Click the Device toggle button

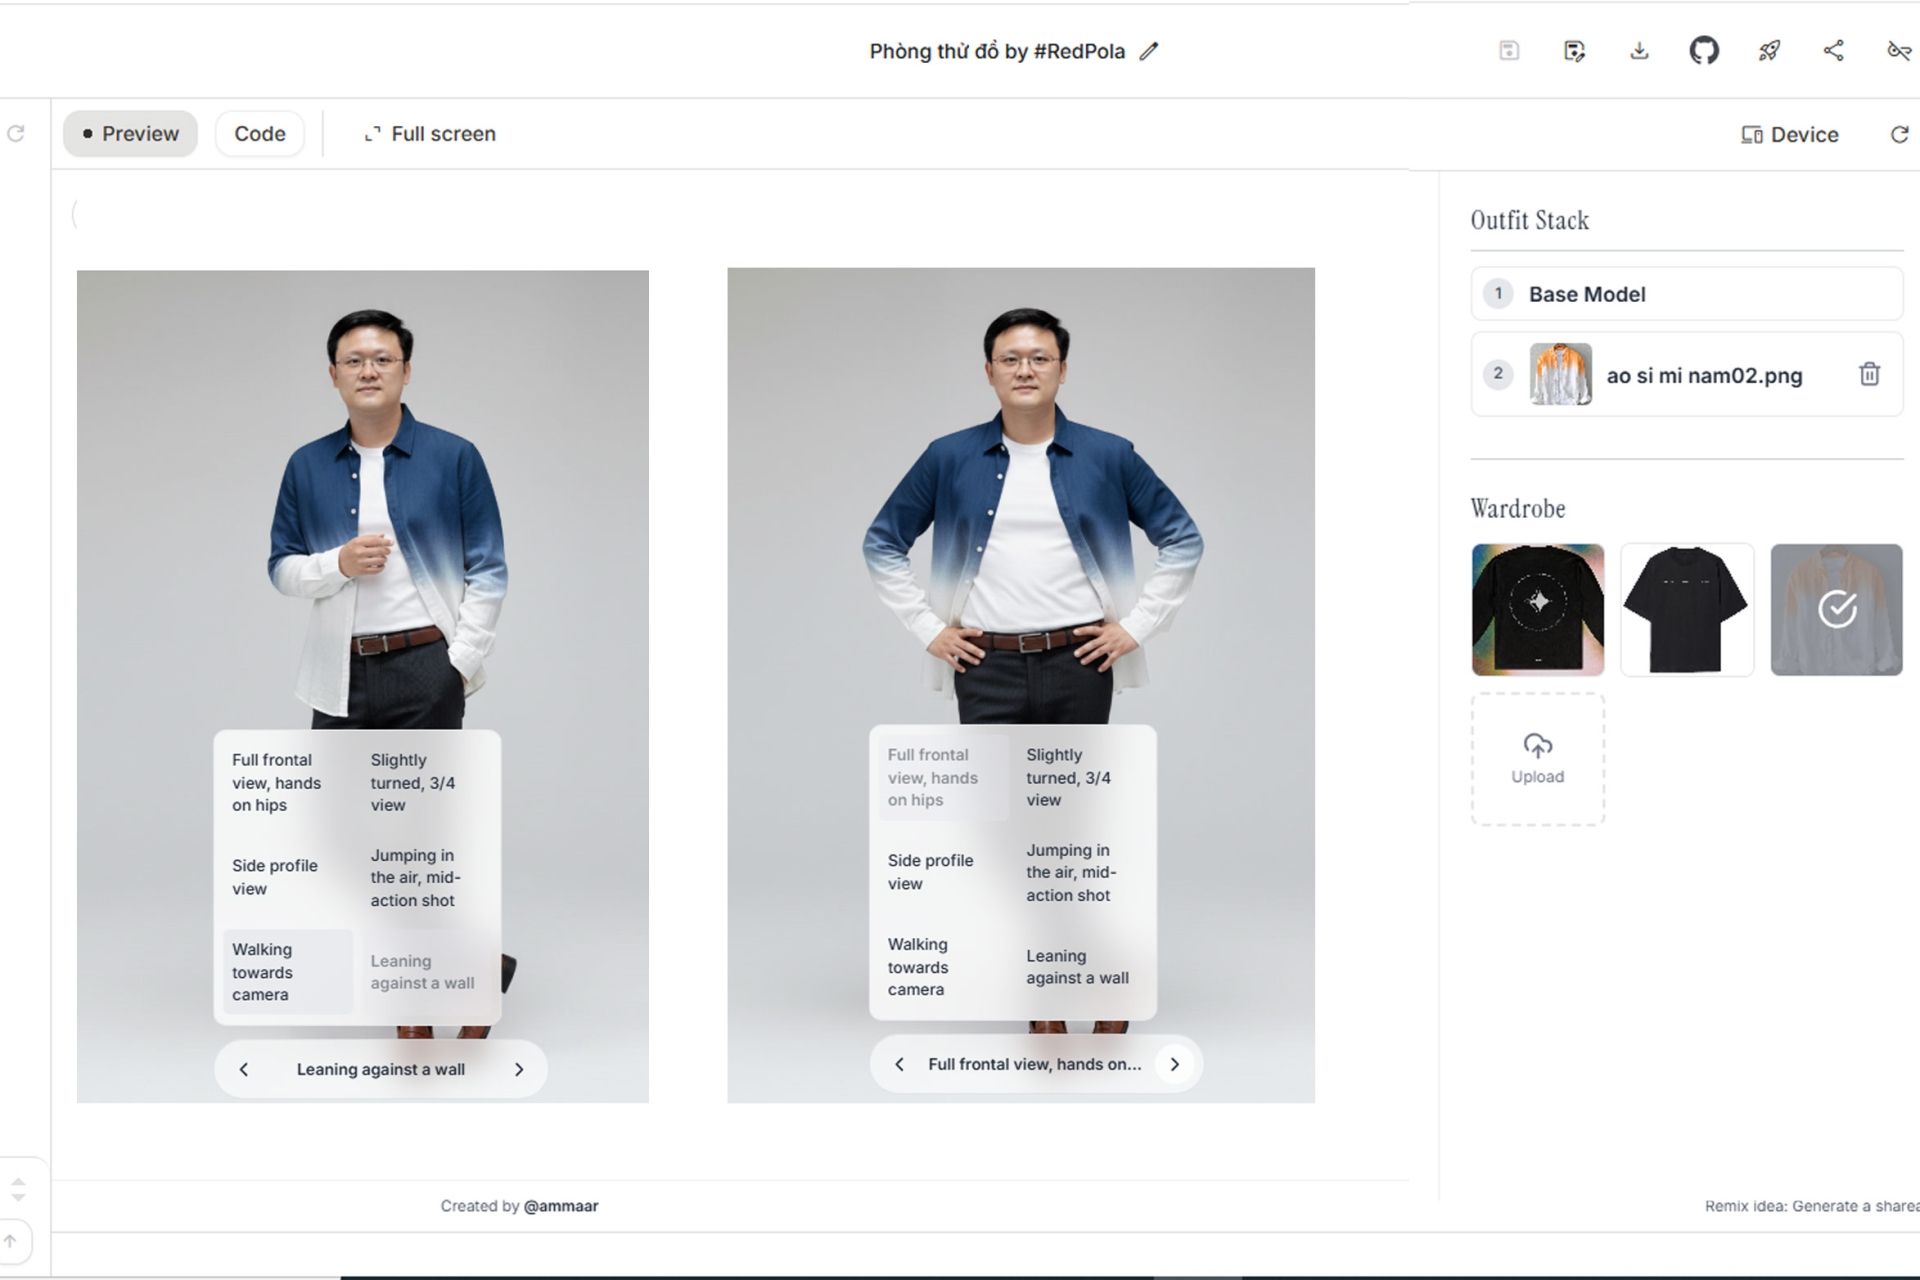[x=1789, y=134]
